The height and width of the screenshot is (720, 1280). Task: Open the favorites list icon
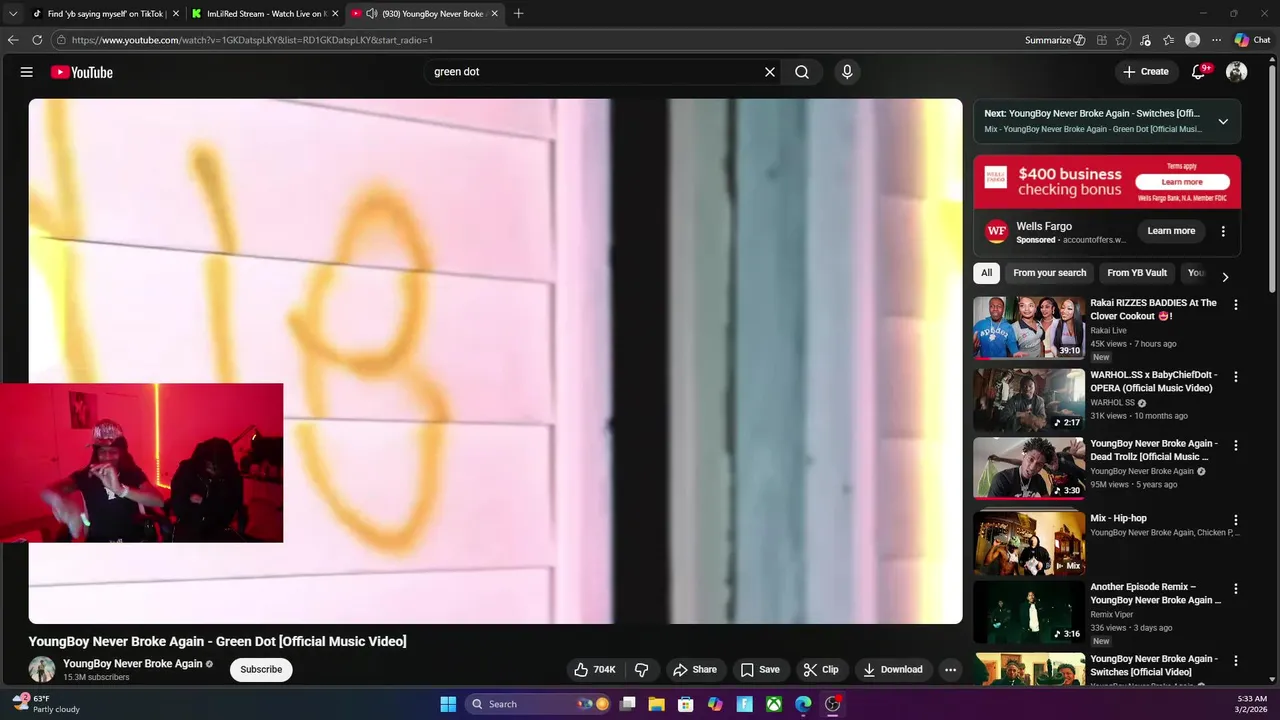tap(1169, 40)
